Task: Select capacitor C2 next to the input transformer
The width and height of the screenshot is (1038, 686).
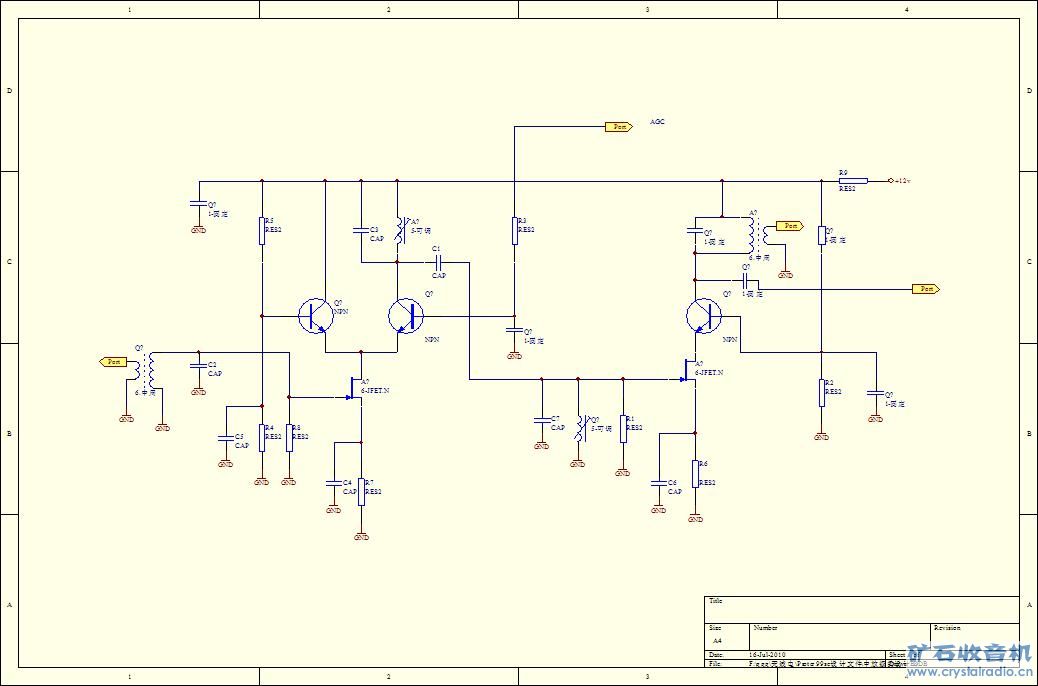Action: coord(199,365)
